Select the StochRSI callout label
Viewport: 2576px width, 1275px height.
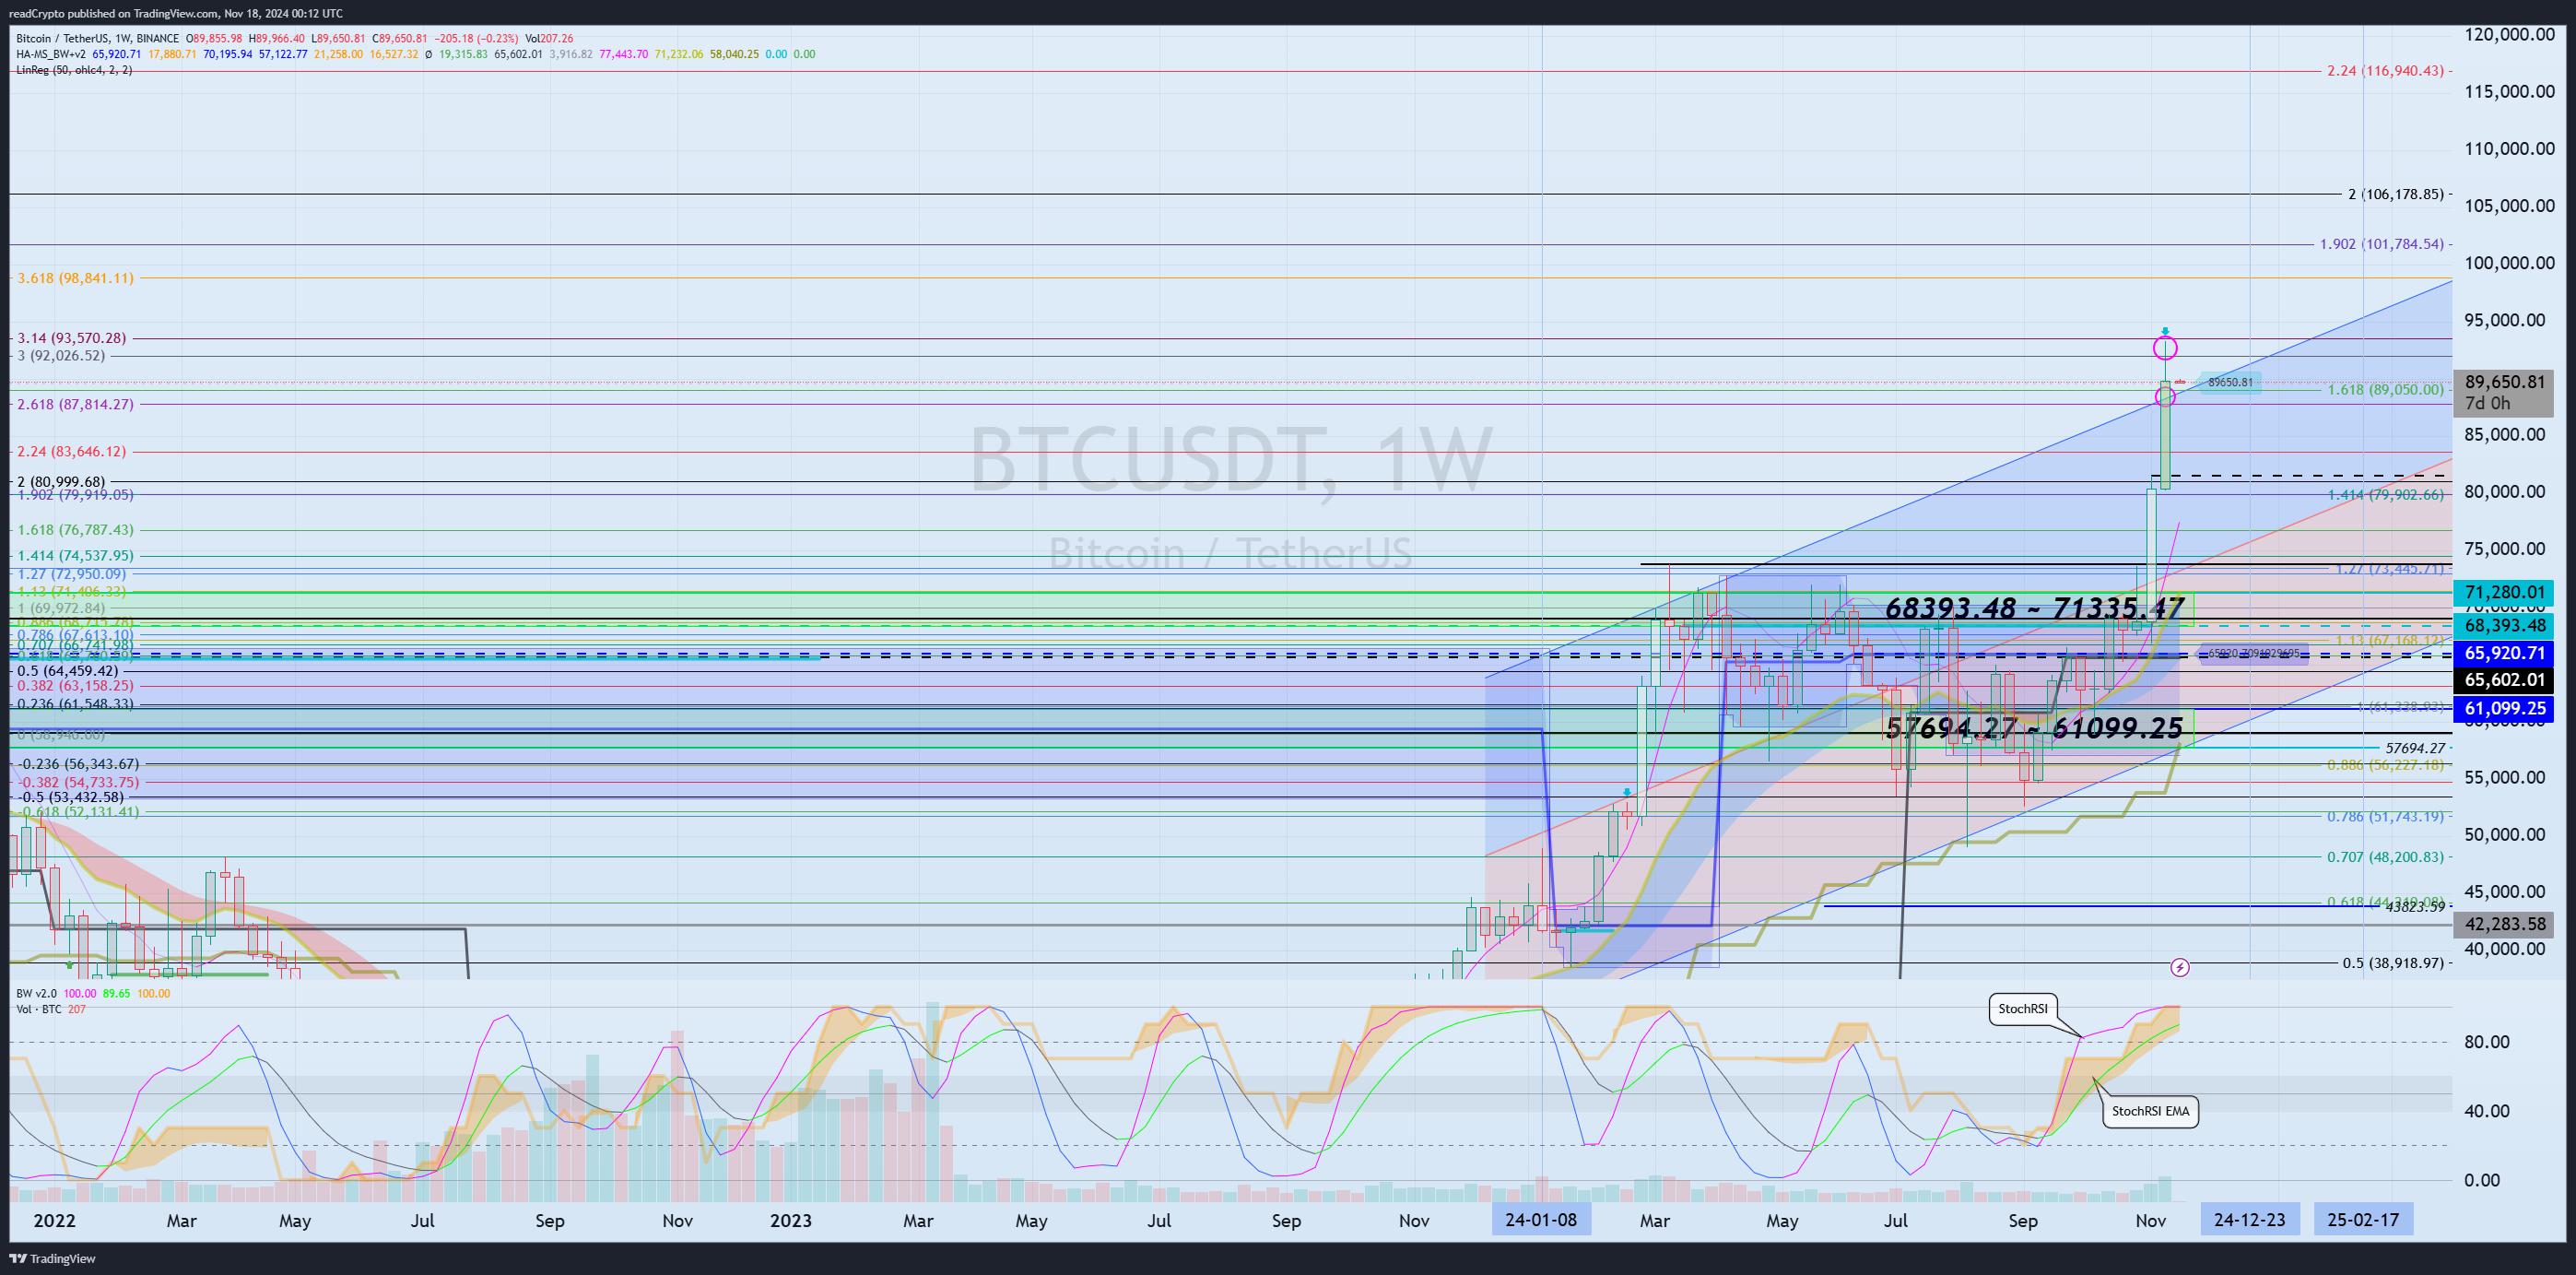coord(2022,1008)
